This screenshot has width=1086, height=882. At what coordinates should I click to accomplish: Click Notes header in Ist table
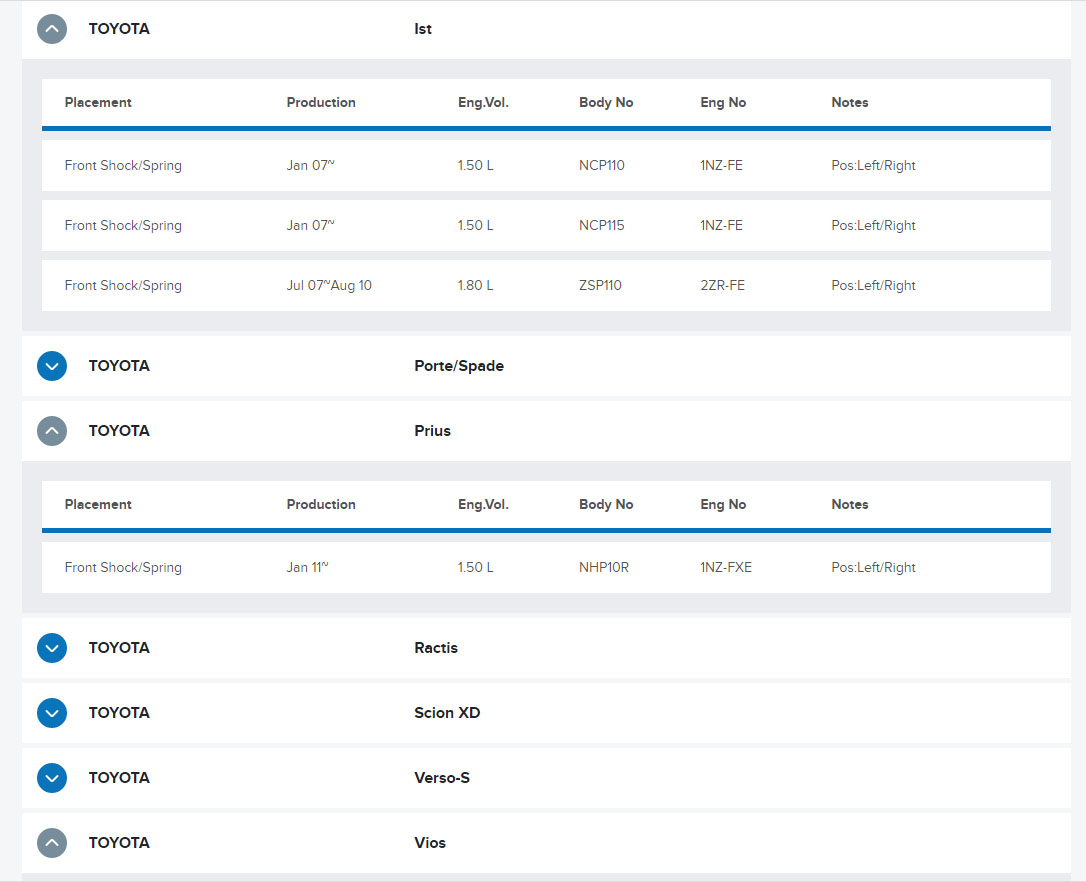point(850,103)
